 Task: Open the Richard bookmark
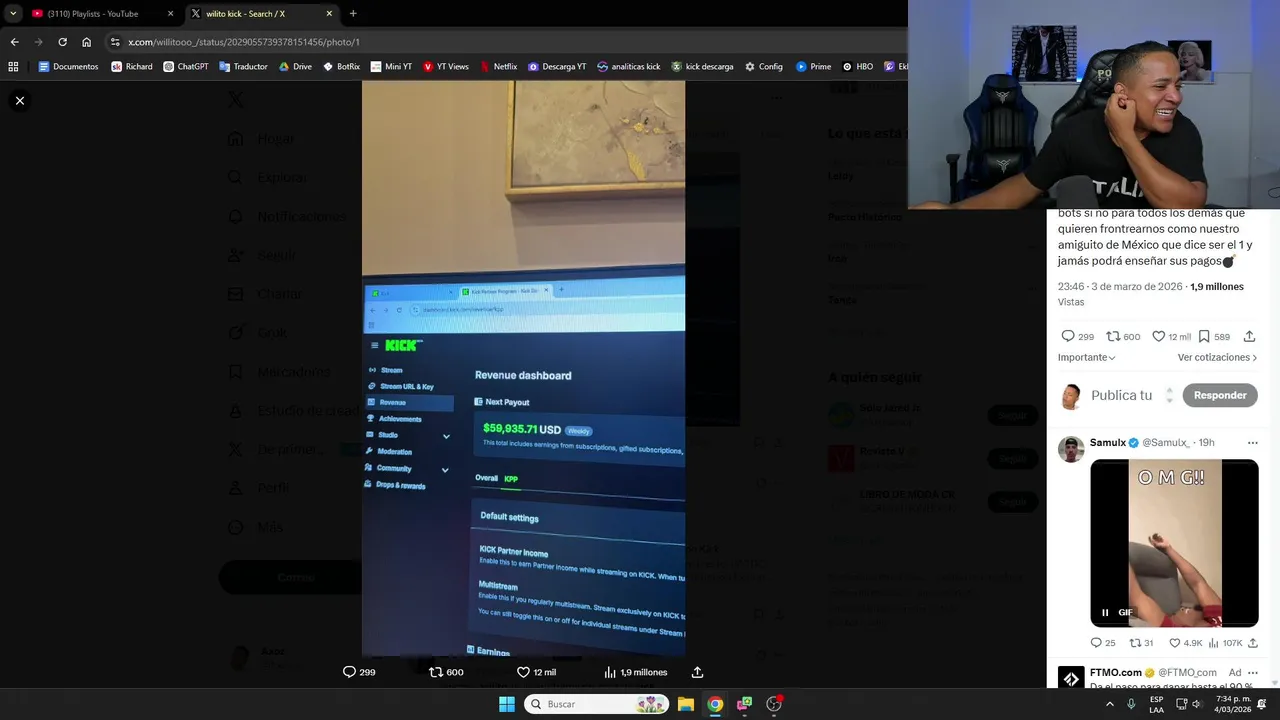(132, 66)
